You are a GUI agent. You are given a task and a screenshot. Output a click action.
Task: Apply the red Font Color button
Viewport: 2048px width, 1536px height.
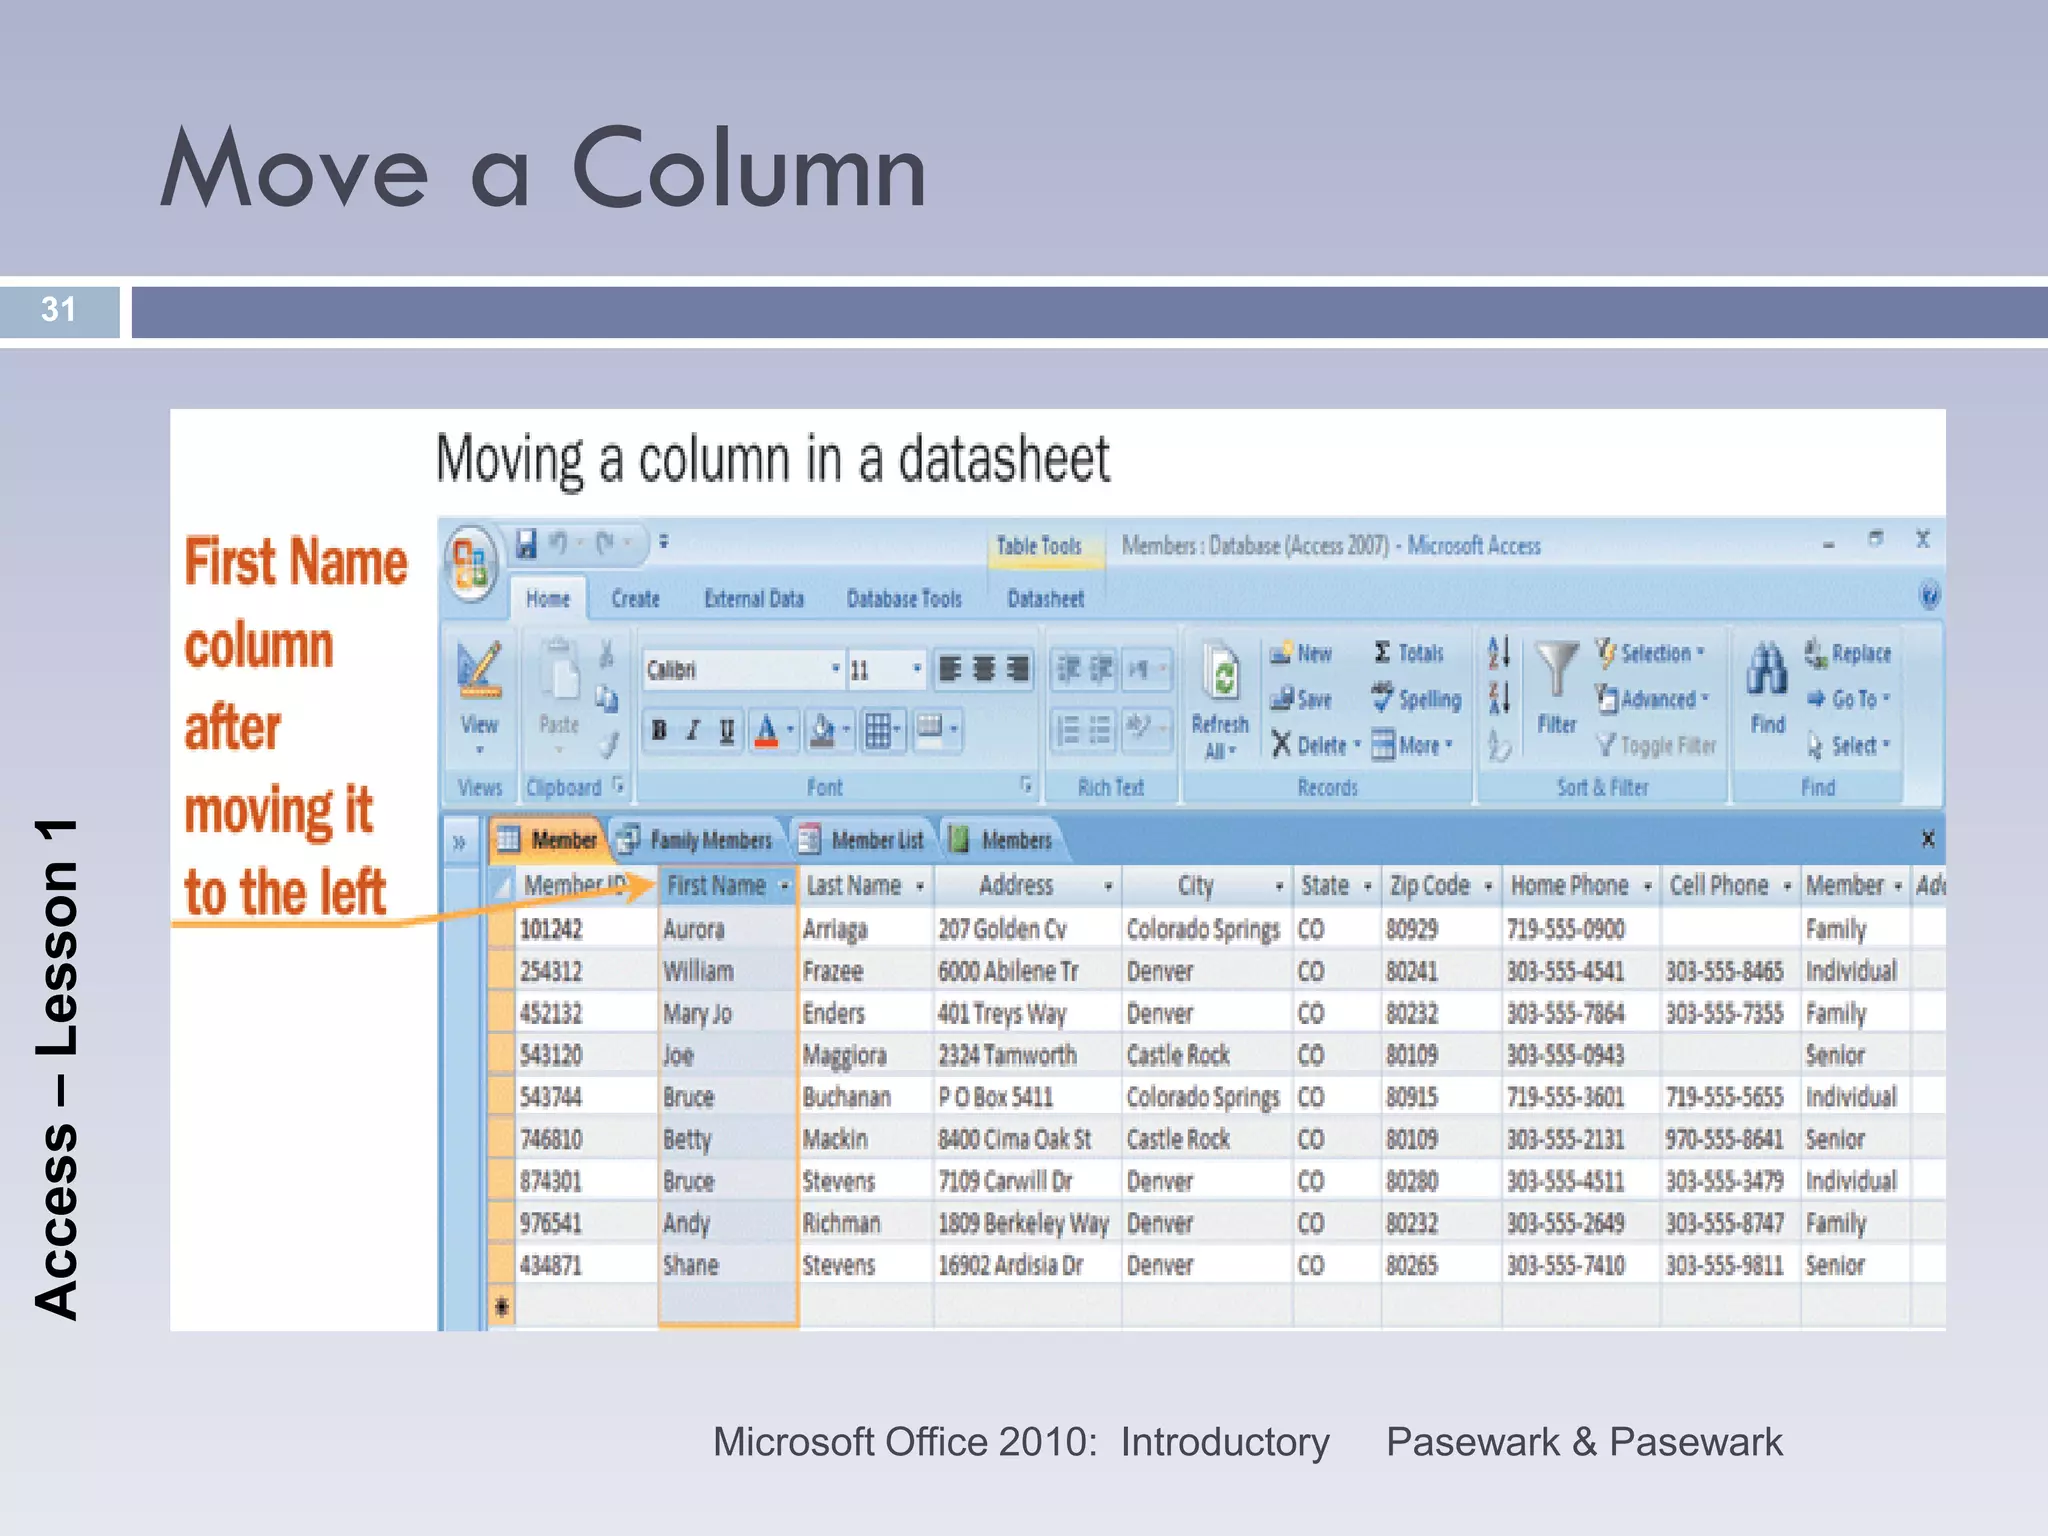pos(766,730)
